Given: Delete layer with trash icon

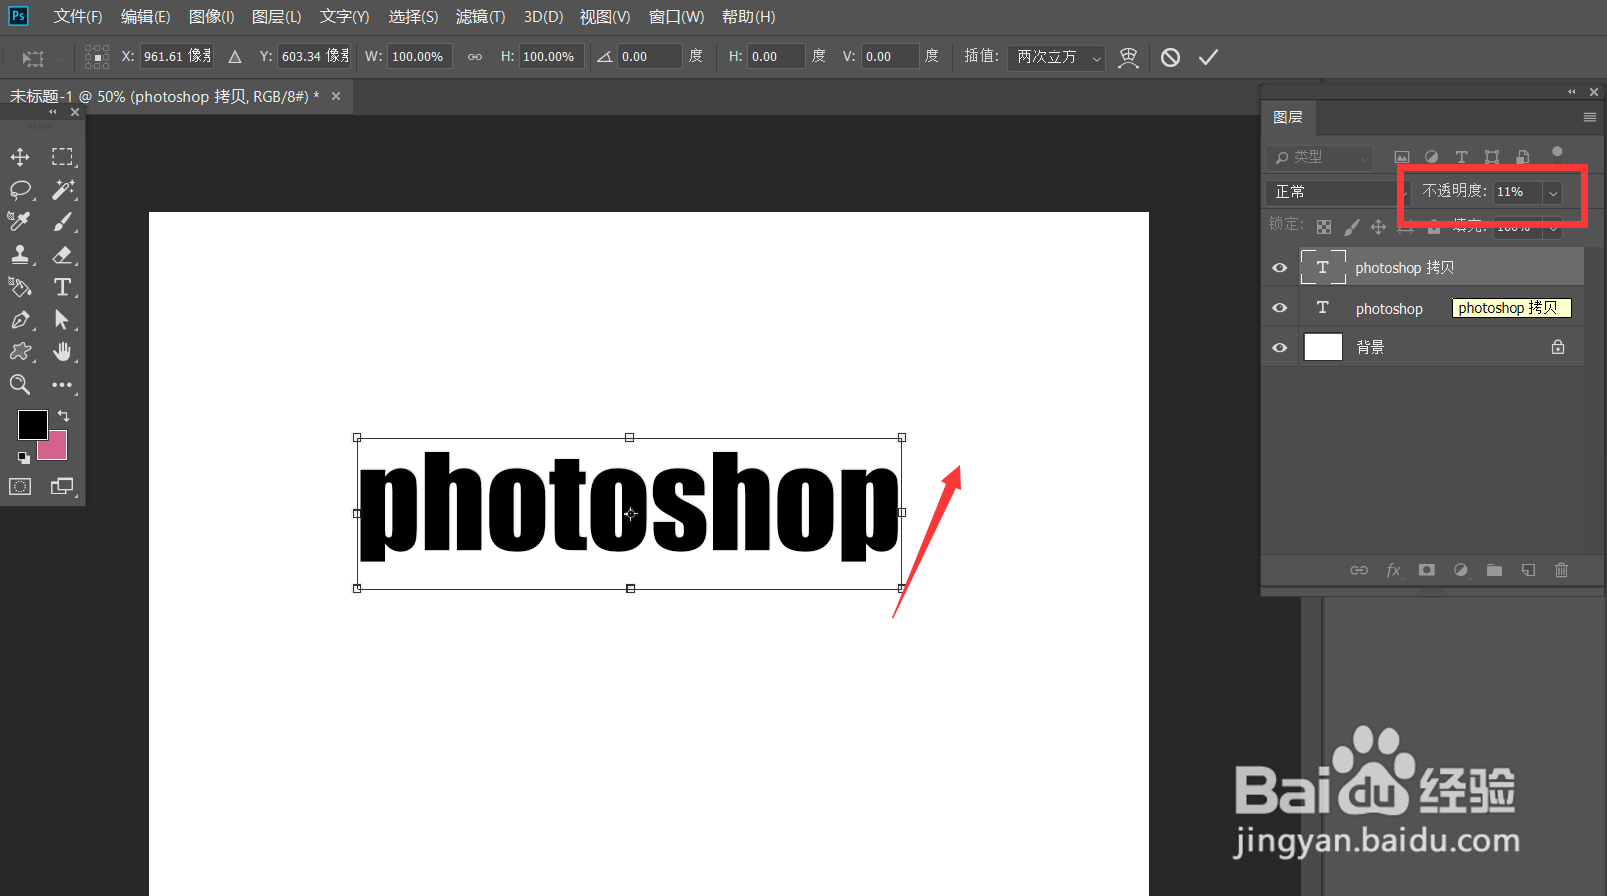Looking at the screenshot, I should 1562,570.
